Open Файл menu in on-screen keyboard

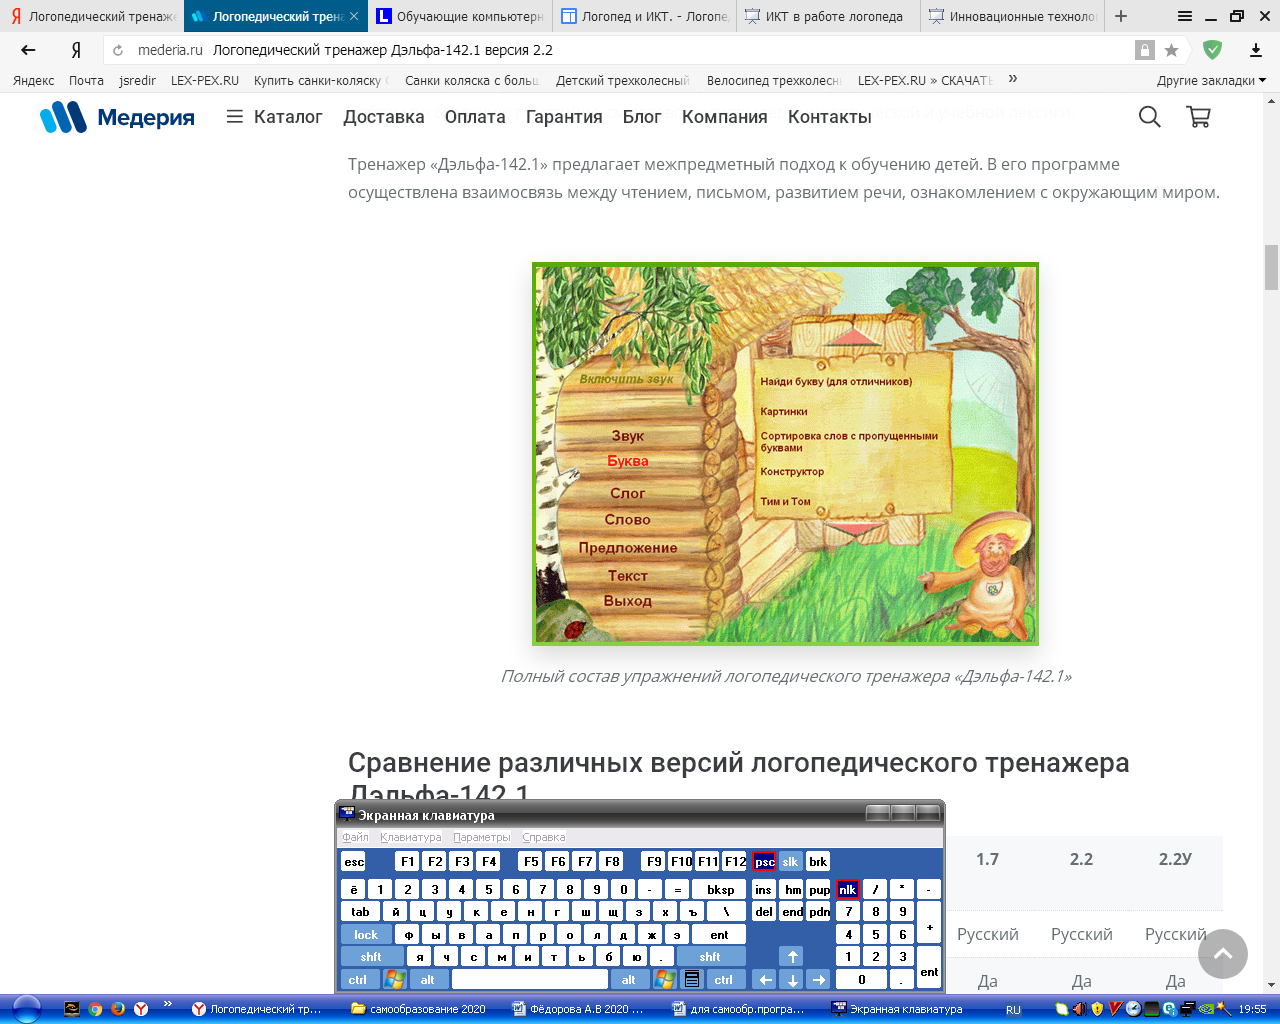pyautogui.click(x=355, y=837)
